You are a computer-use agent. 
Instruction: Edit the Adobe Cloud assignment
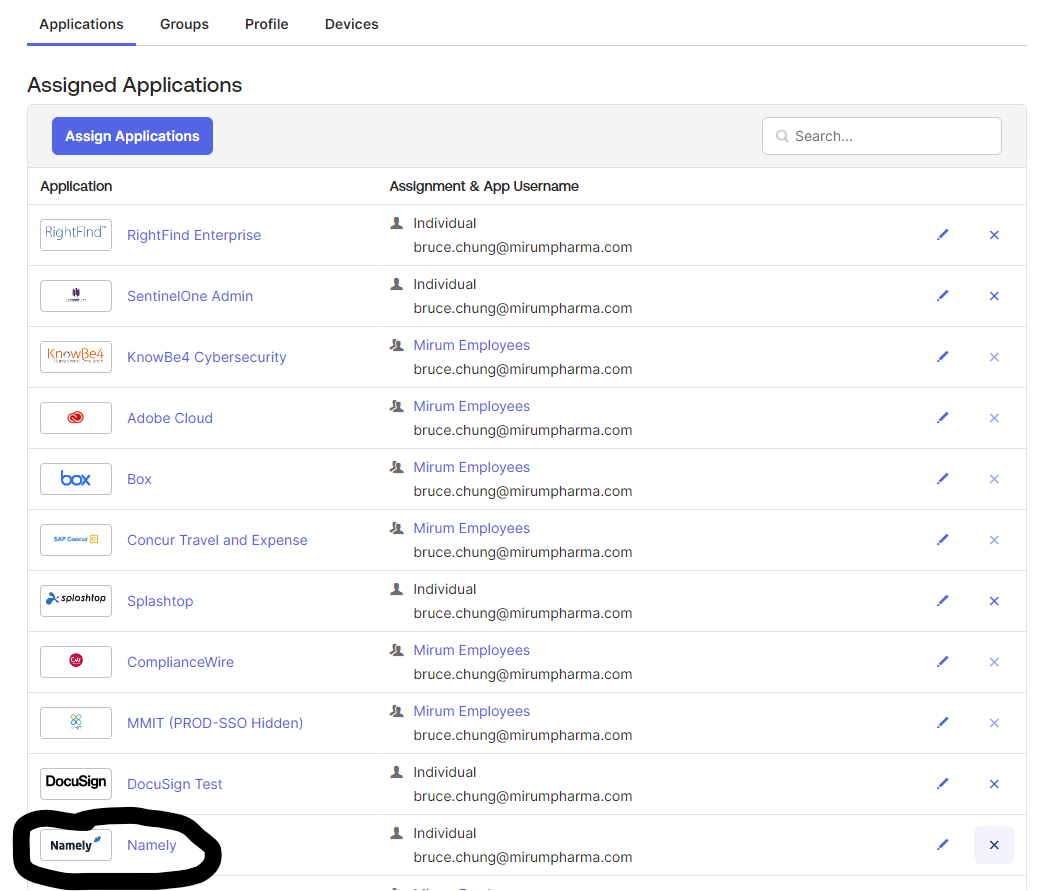pyautogui.click(x=942, y=418)
